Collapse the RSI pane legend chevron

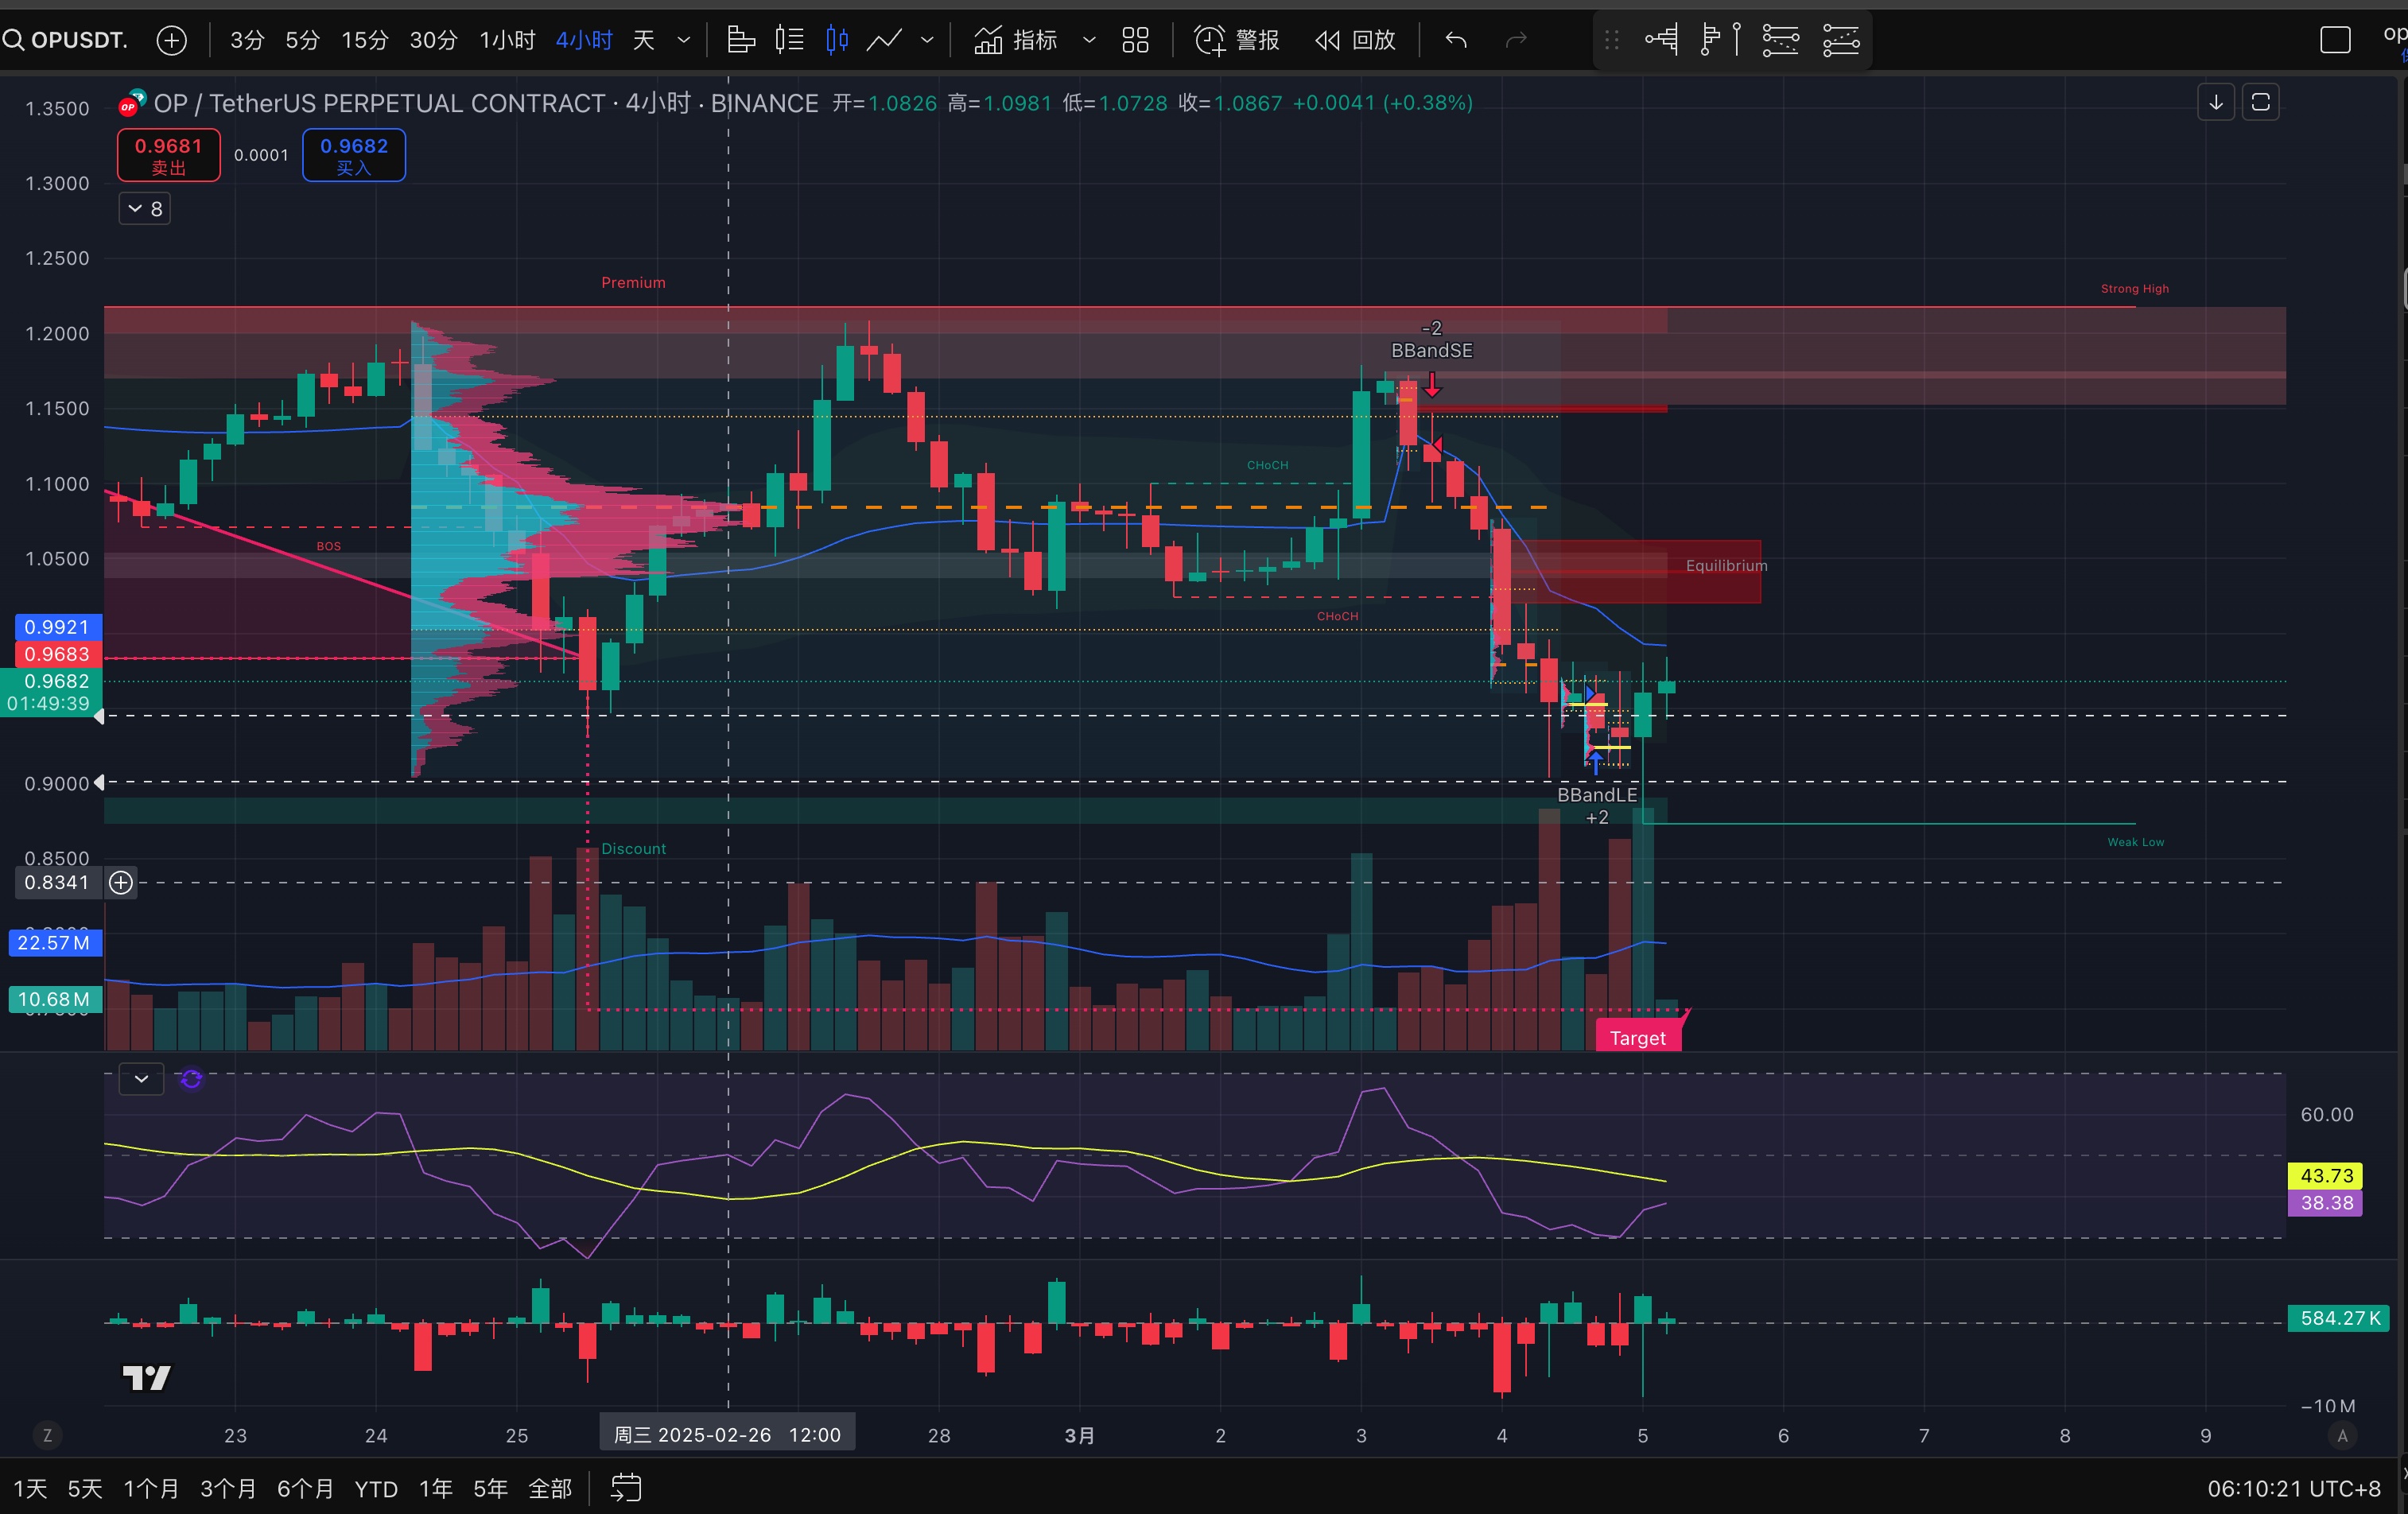pos(141,1079)
